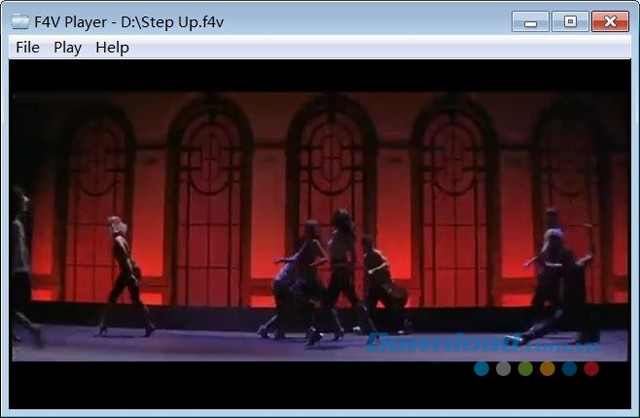640x418 pixels.
Task: Click the gray dot under the watermark
Action: tap(504, 368)
